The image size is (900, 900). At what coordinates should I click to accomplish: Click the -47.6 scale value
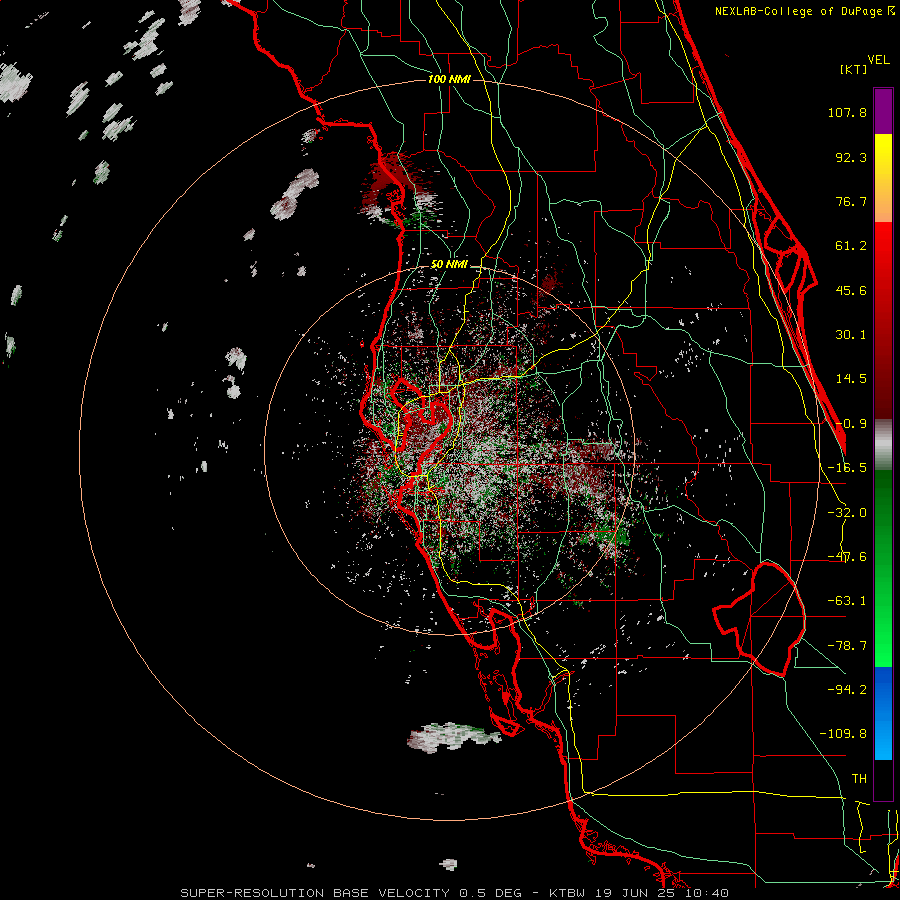coord(847,557)
